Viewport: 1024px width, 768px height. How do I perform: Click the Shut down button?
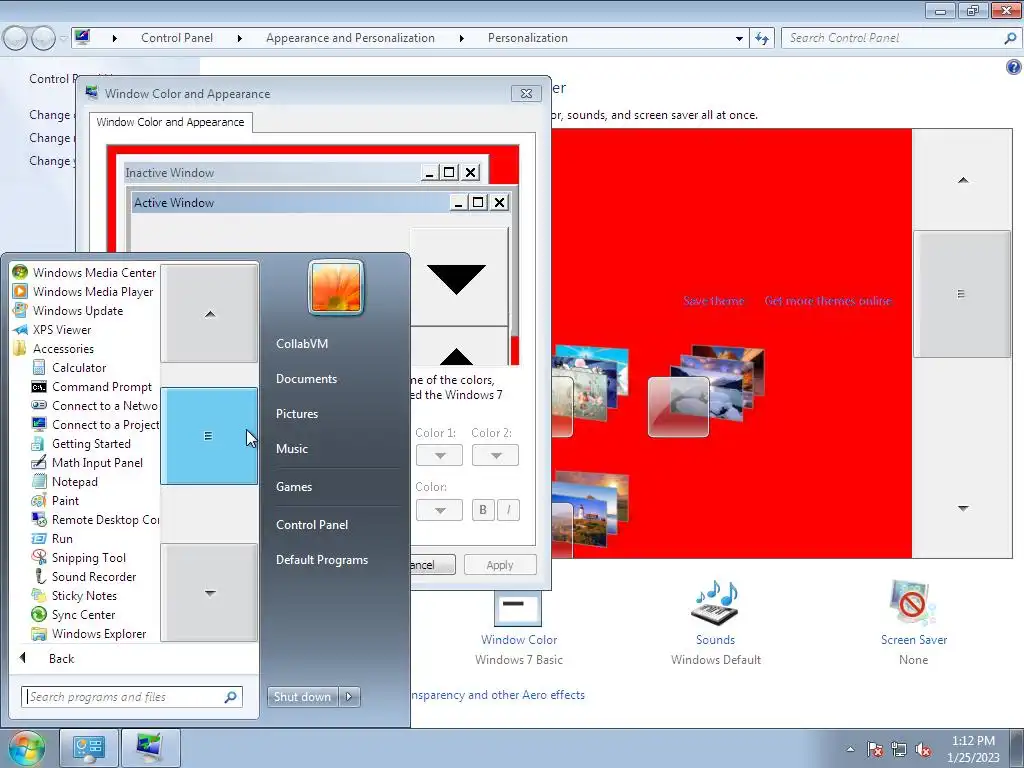[302, 697]
